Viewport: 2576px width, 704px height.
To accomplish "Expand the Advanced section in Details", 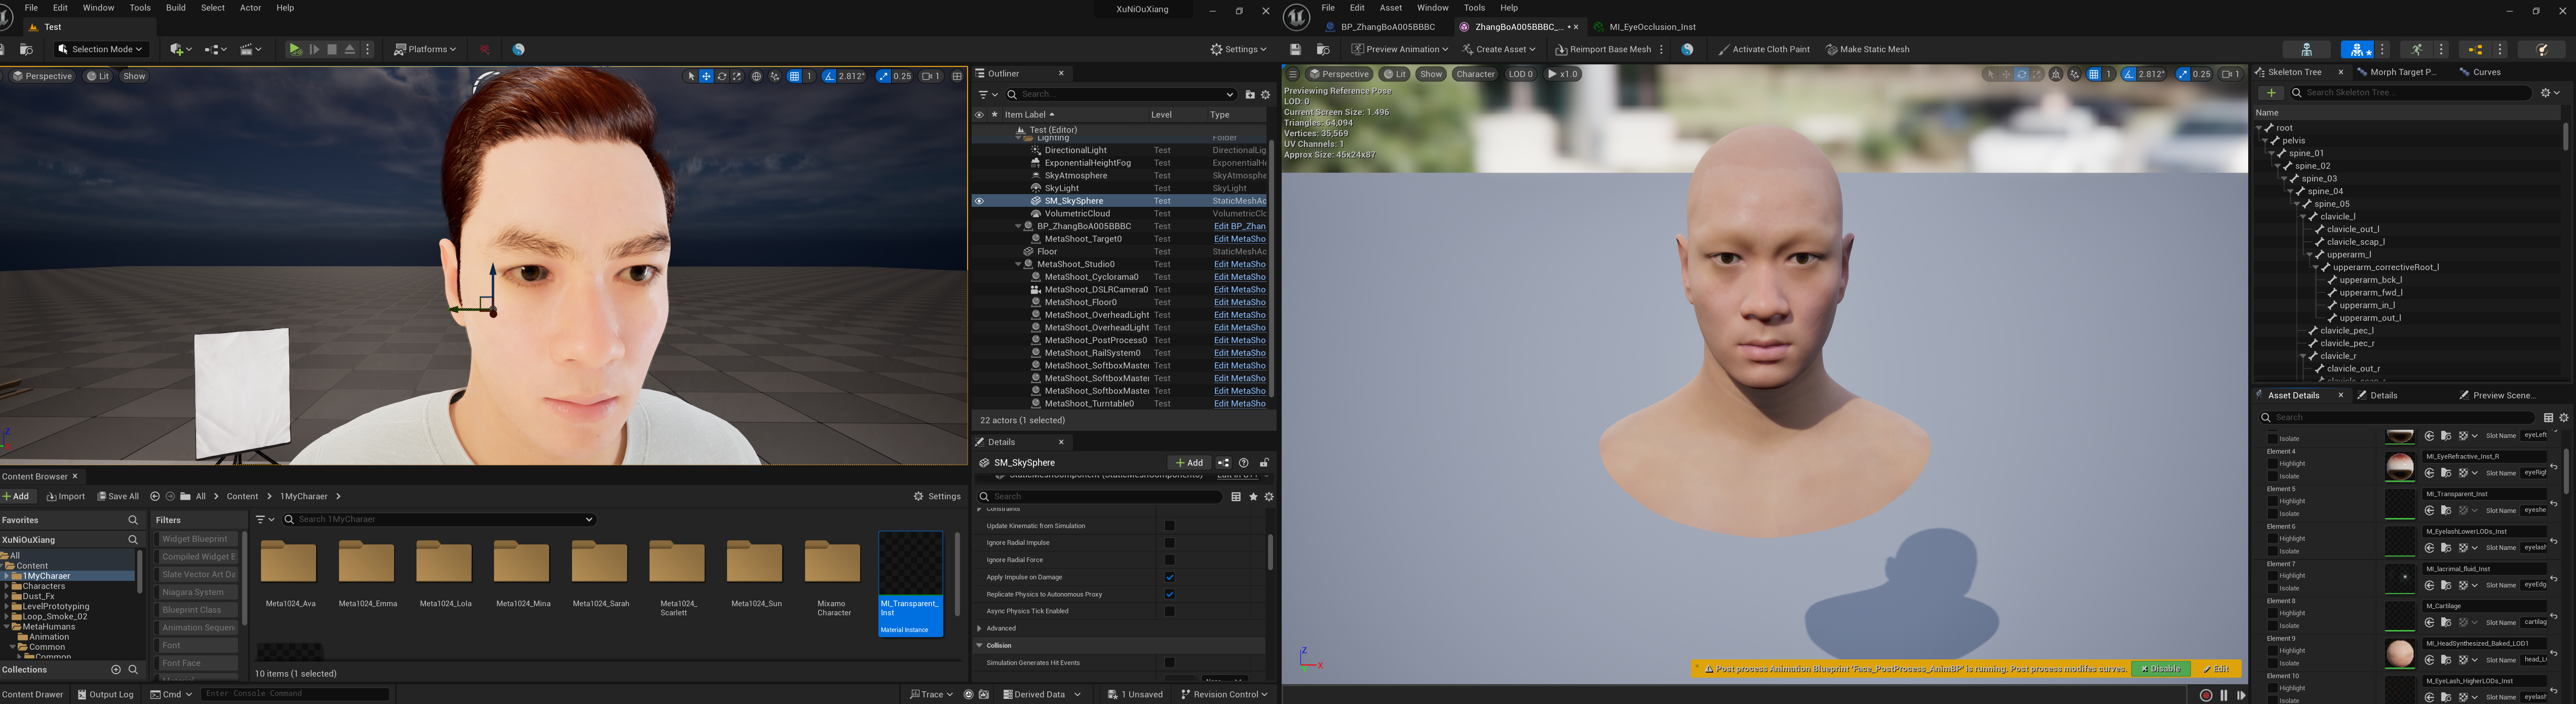I will tap(980, 629).
